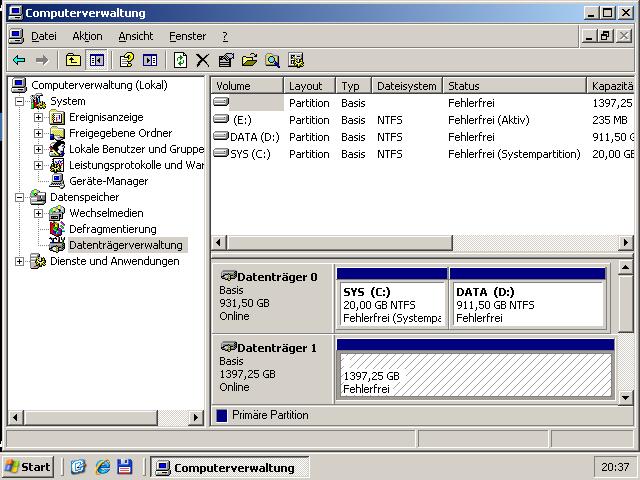
Task: Click the Delete X toolbar icon
Action: tap(202, 60)
